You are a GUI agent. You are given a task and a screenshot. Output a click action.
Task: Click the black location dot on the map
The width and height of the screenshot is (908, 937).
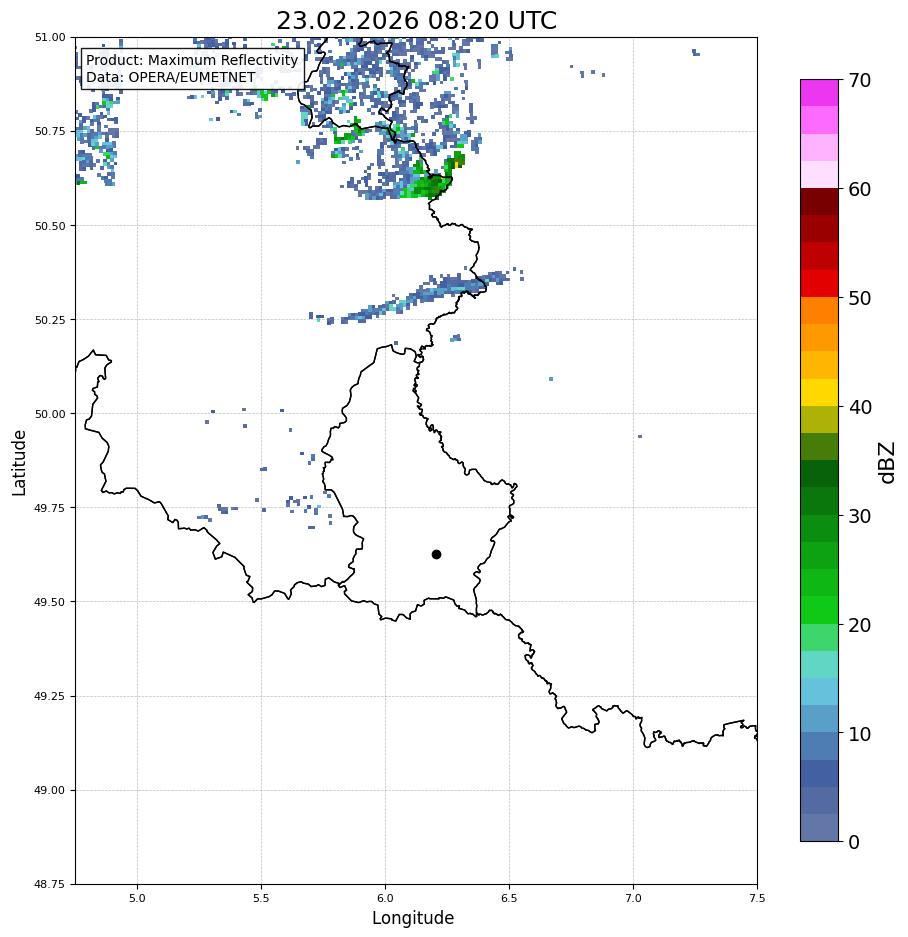point(436,555)
